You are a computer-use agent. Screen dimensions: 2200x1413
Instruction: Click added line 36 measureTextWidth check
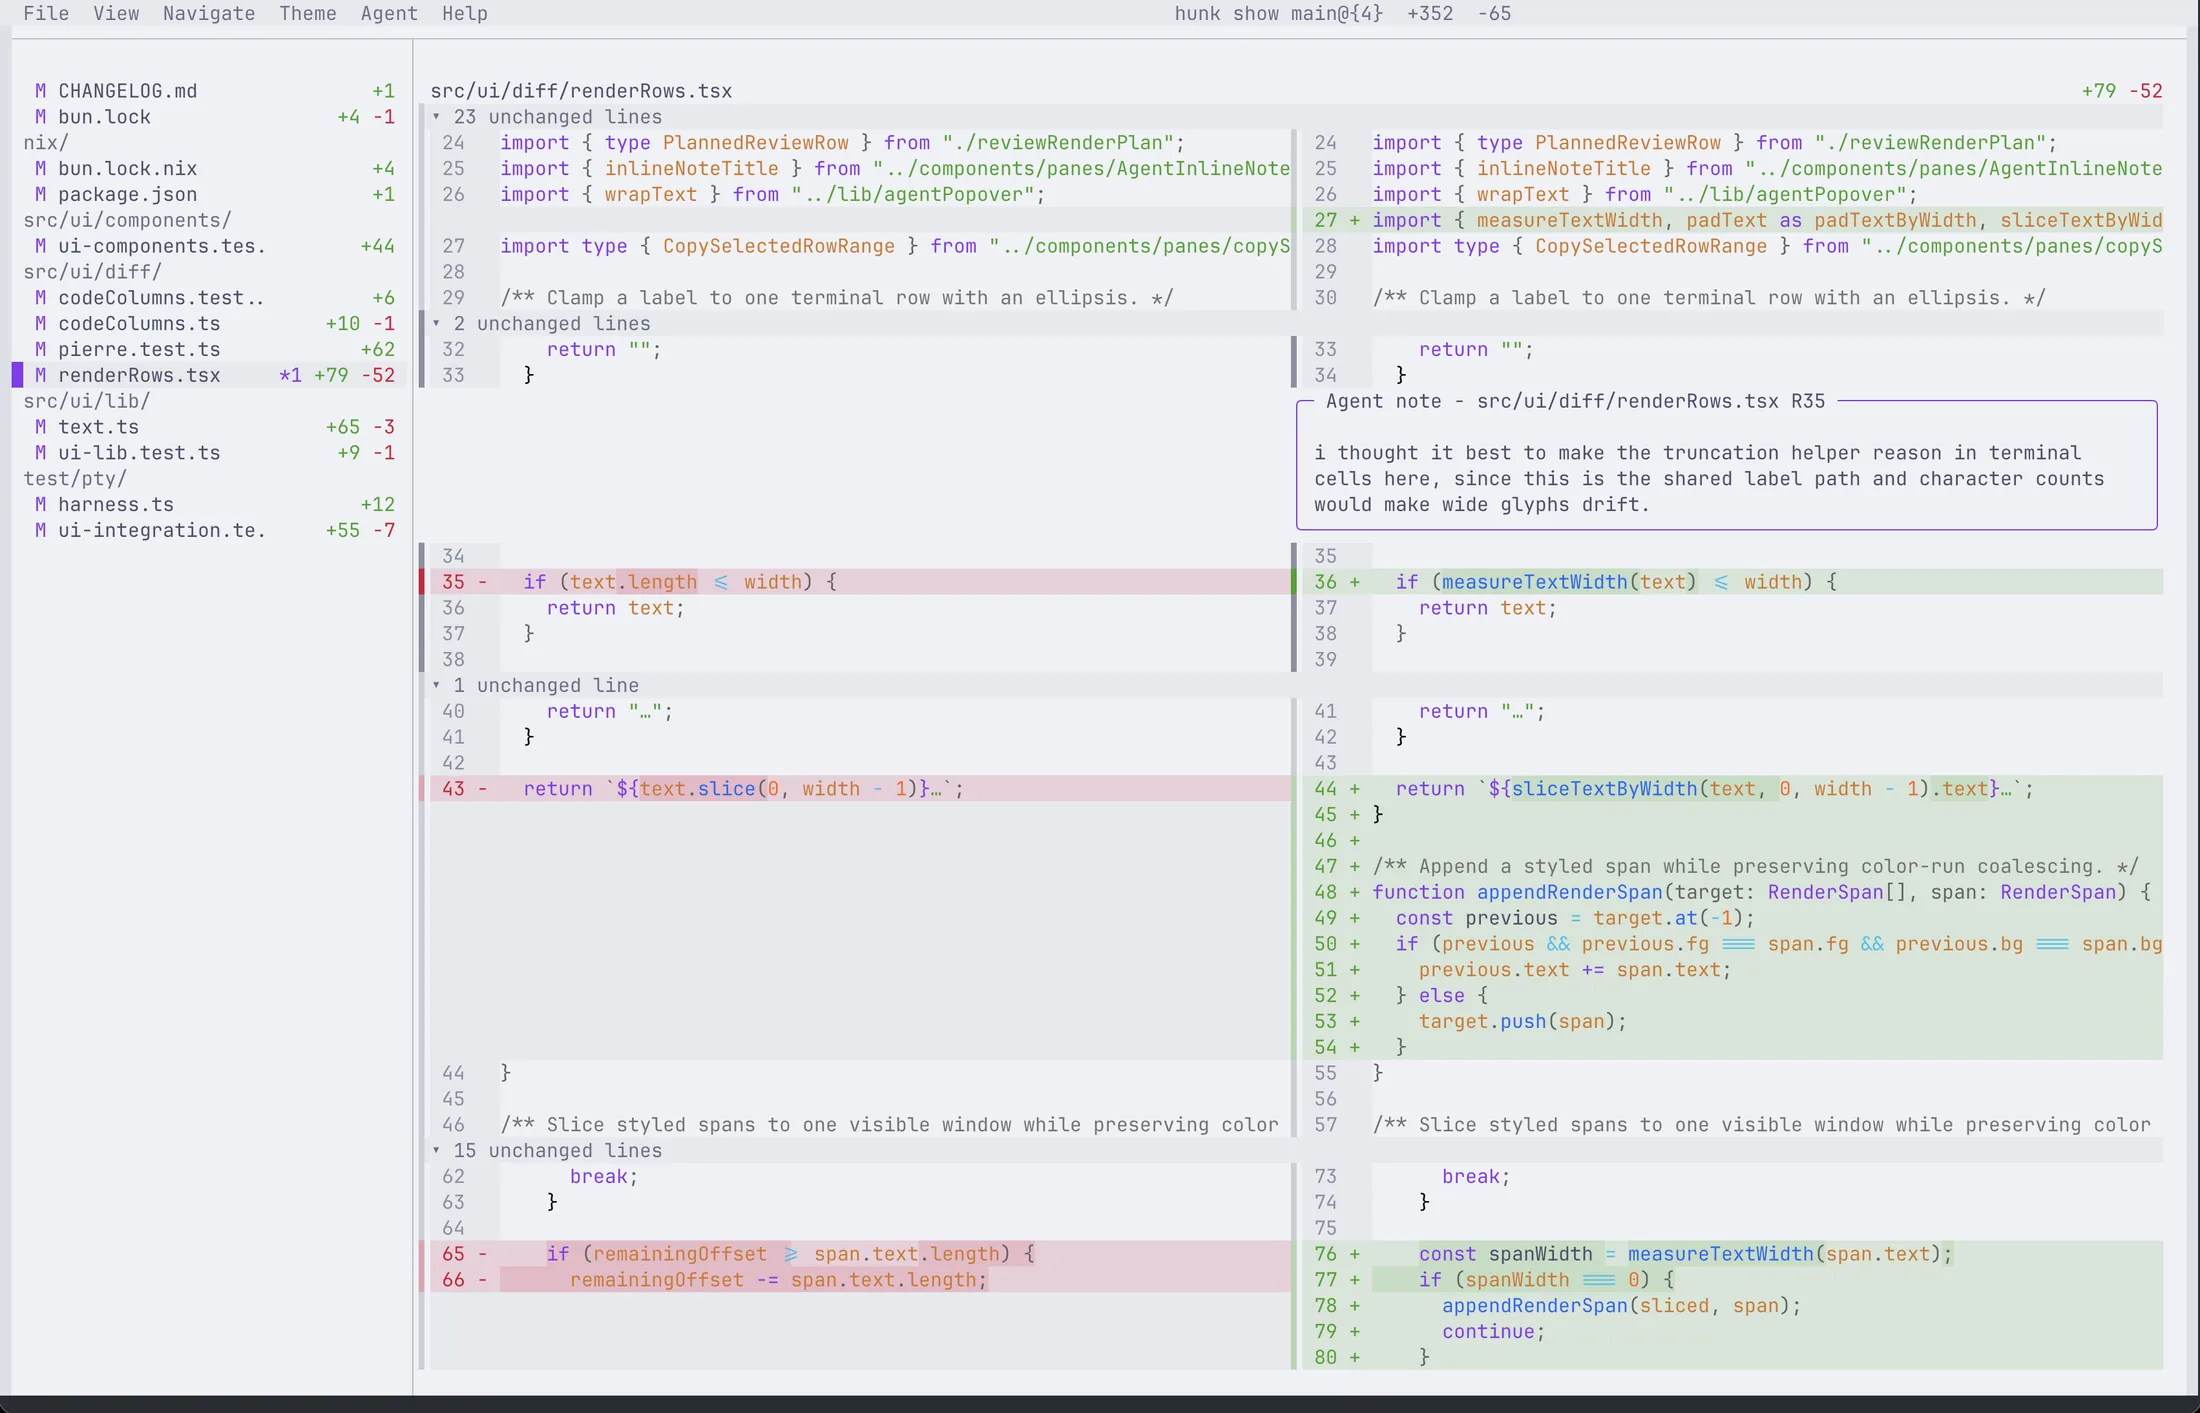tap(1733, 582)
